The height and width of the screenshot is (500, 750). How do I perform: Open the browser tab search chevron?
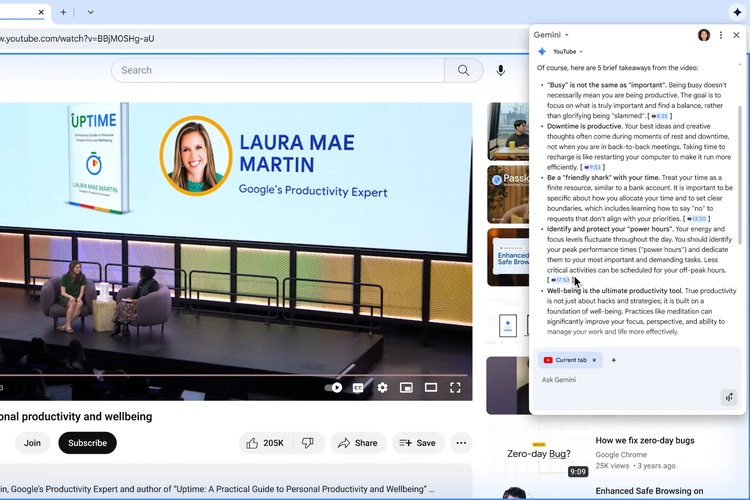click(90, 12)
